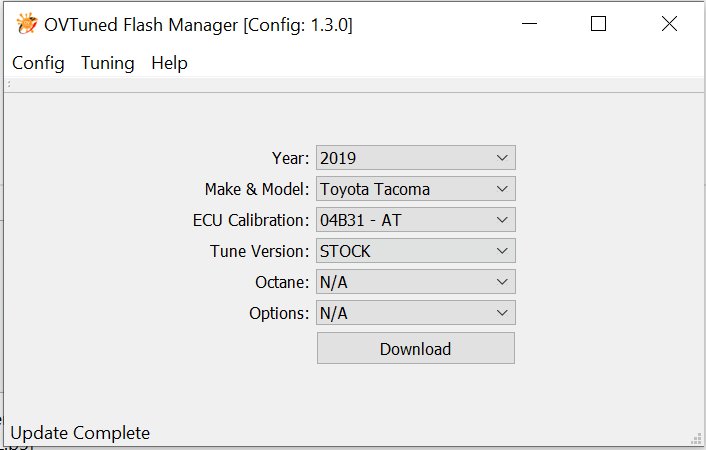Click the ECU Calibration: label

coord(251,220)
